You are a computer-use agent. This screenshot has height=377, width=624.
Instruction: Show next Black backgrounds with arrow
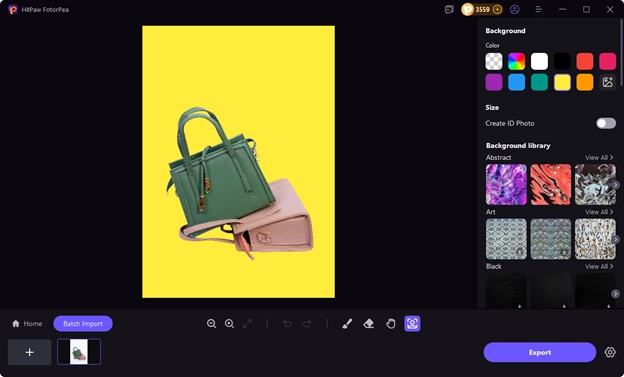[615, 294]
